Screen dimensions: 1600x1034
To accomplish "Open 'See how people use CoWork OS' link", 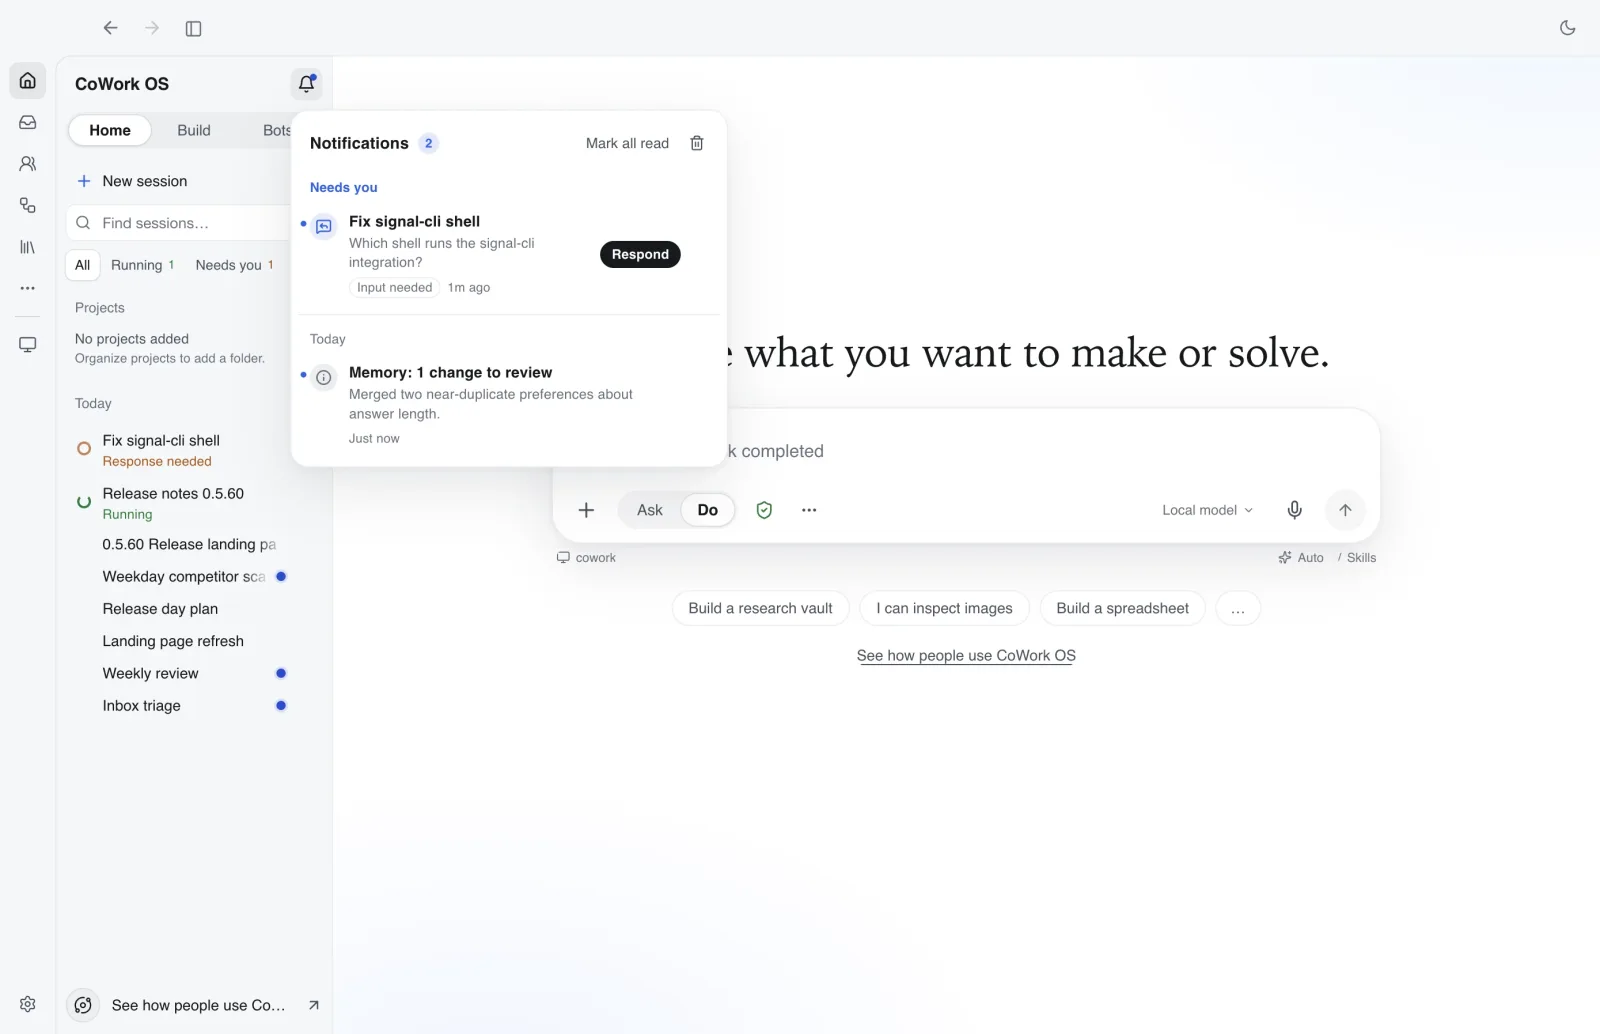I will click(966, 656).
